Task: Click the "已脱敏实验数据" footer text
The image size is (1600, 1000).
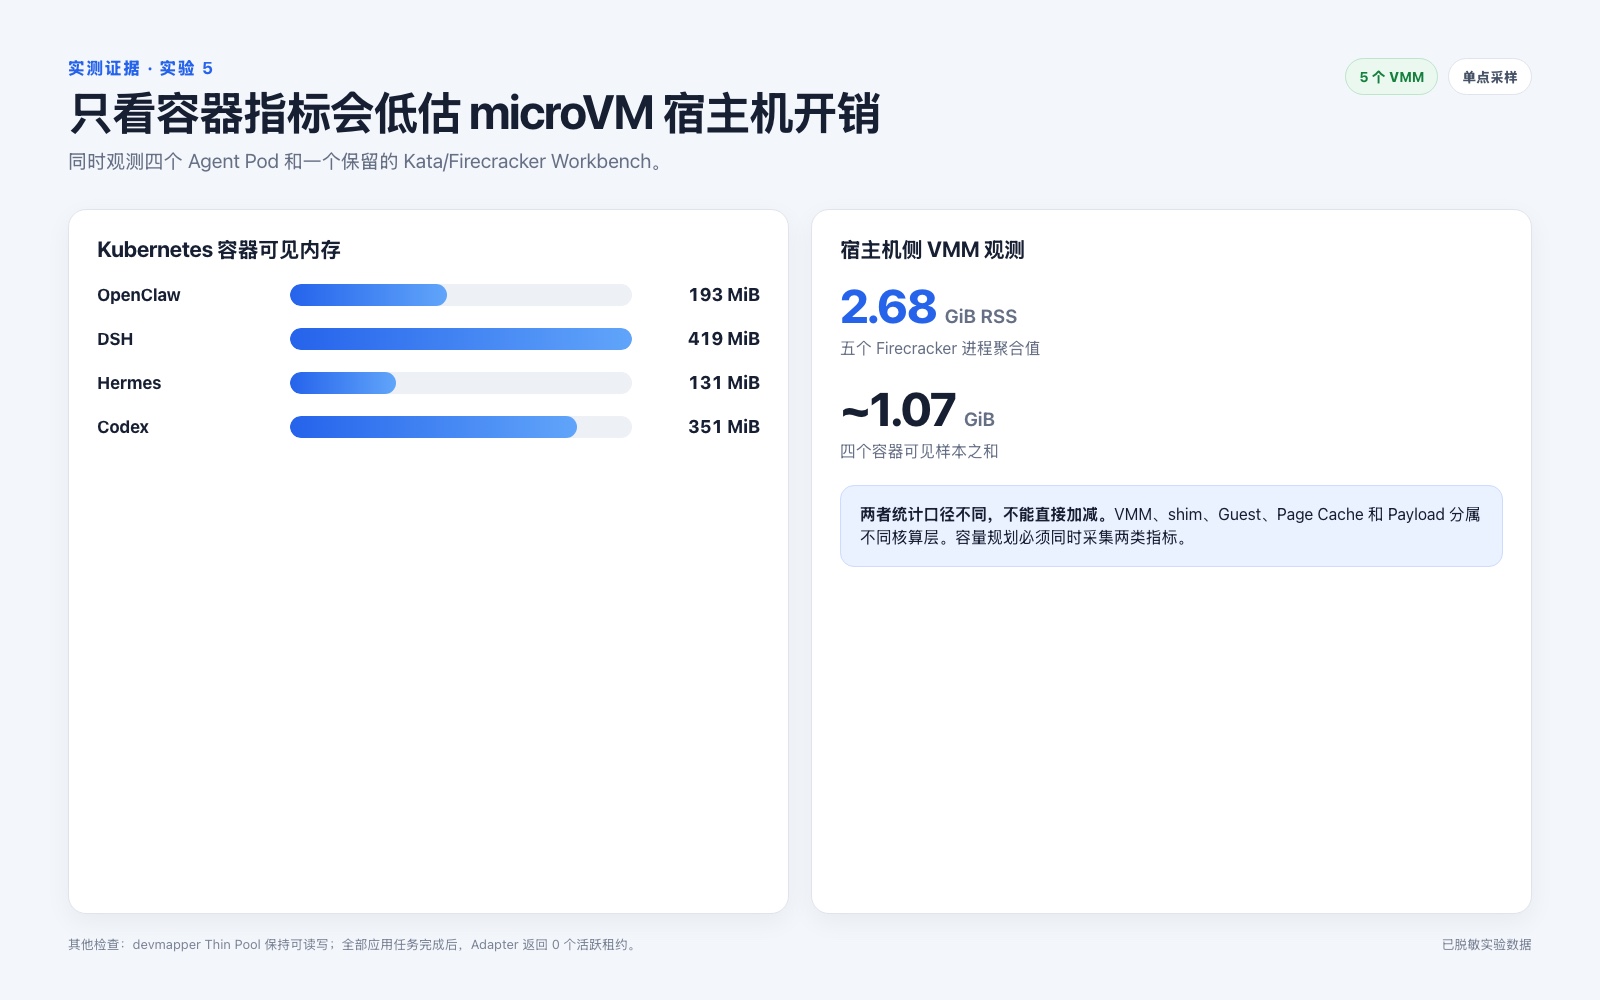Action: [1486, 944]
